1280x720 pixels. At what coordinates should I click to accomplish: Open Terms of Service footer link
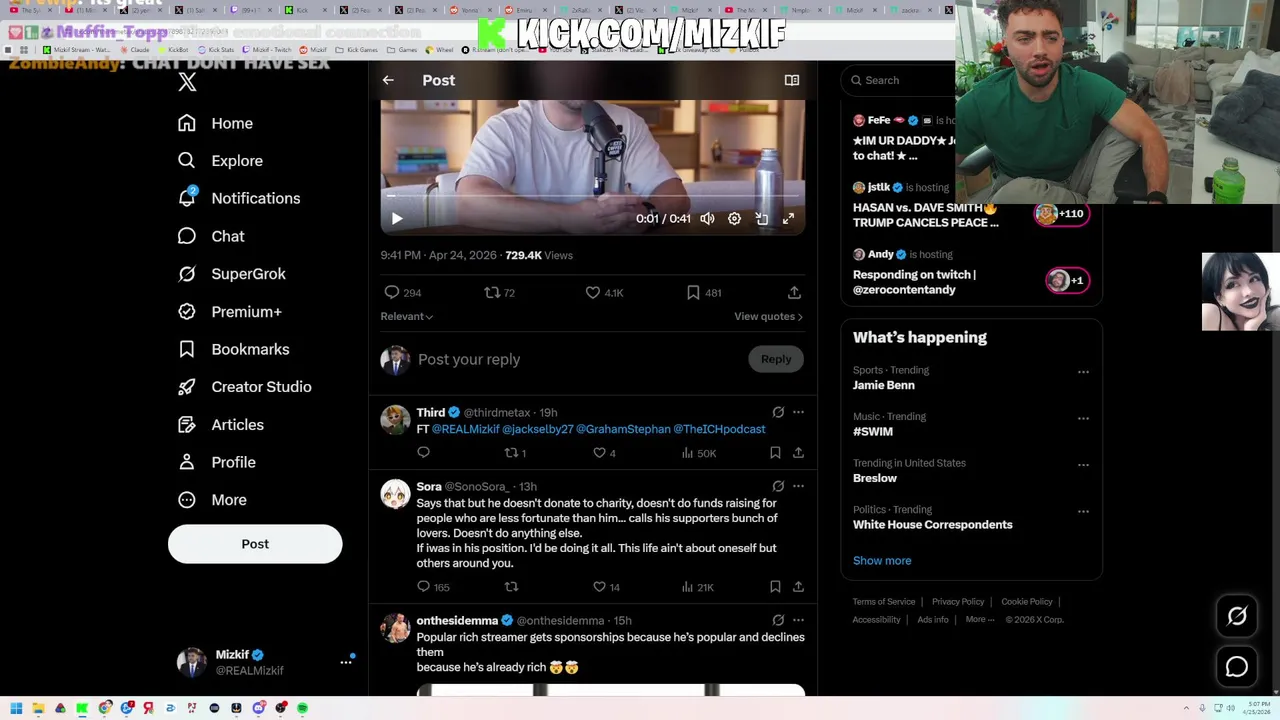coord(884,602)
